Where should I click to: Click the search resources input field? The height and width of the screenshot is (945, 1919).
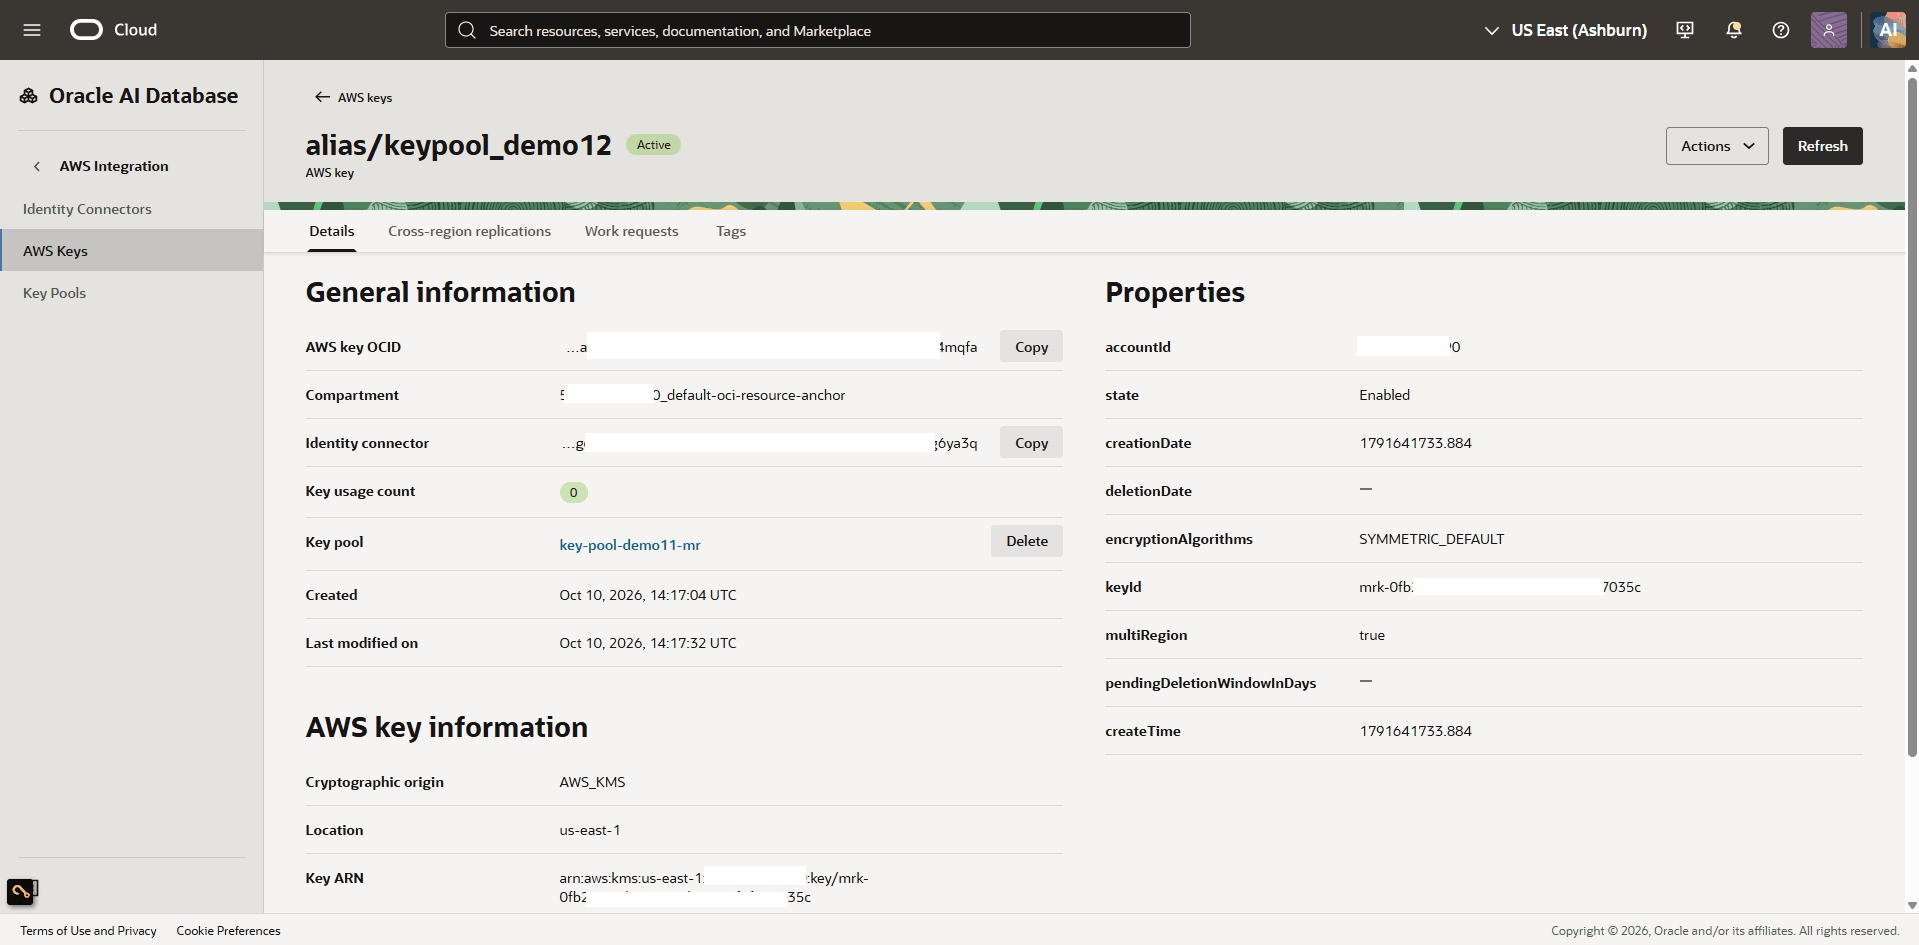coord(817,30)
